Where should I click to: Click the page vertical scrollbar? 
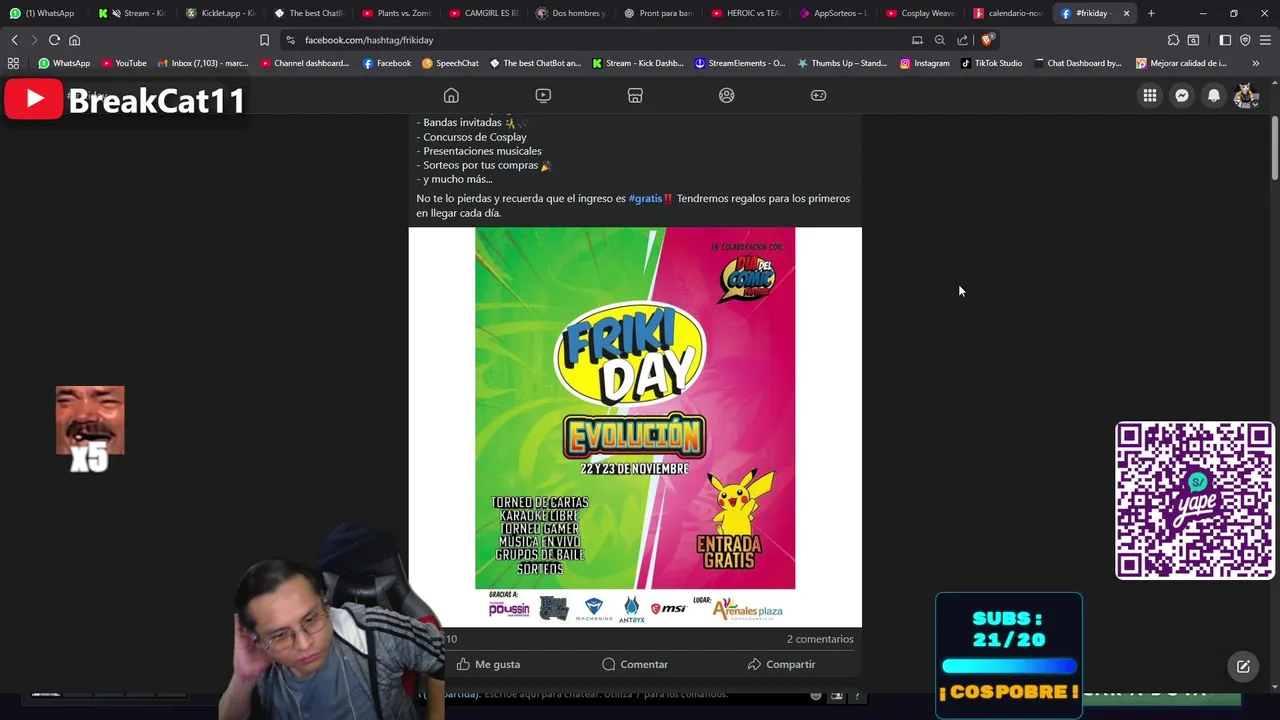[1275, 150]
